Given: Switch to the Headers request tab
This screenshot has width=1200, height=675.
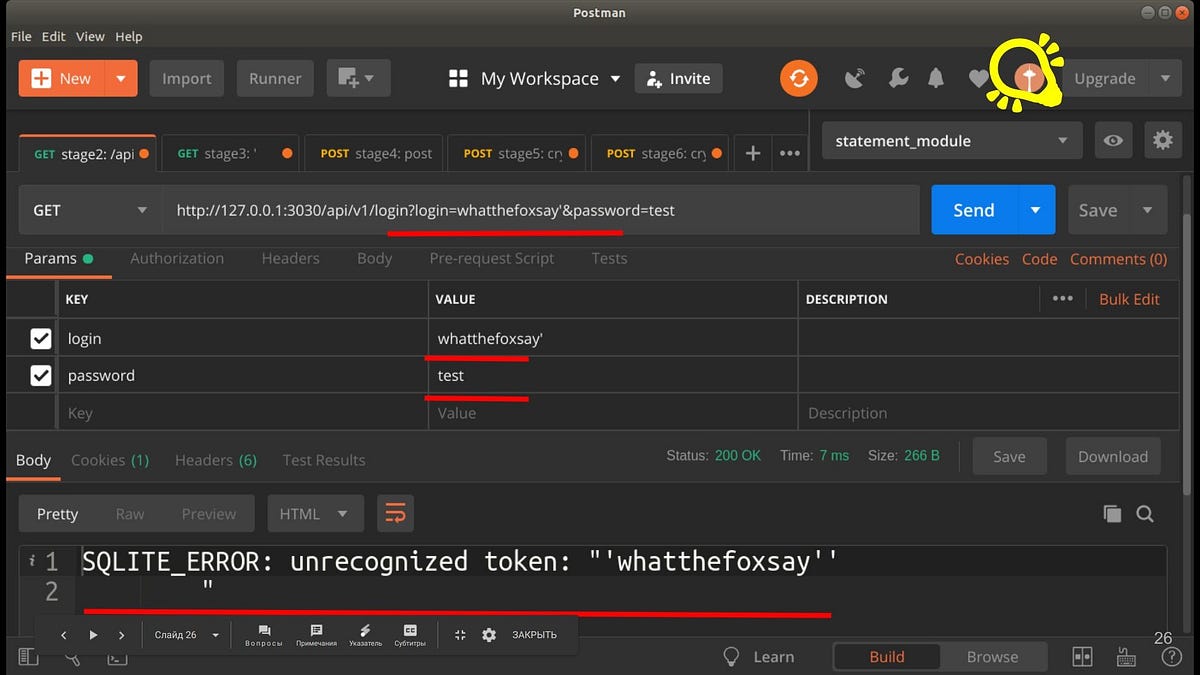Looking at the screenshot, I should [x=290, y=258].
